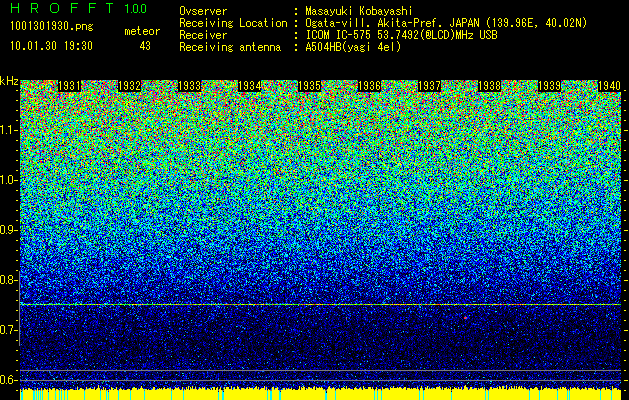Click the 1940 time marker
This screenshot has height=400, width=629.
(x=609, y=86)
